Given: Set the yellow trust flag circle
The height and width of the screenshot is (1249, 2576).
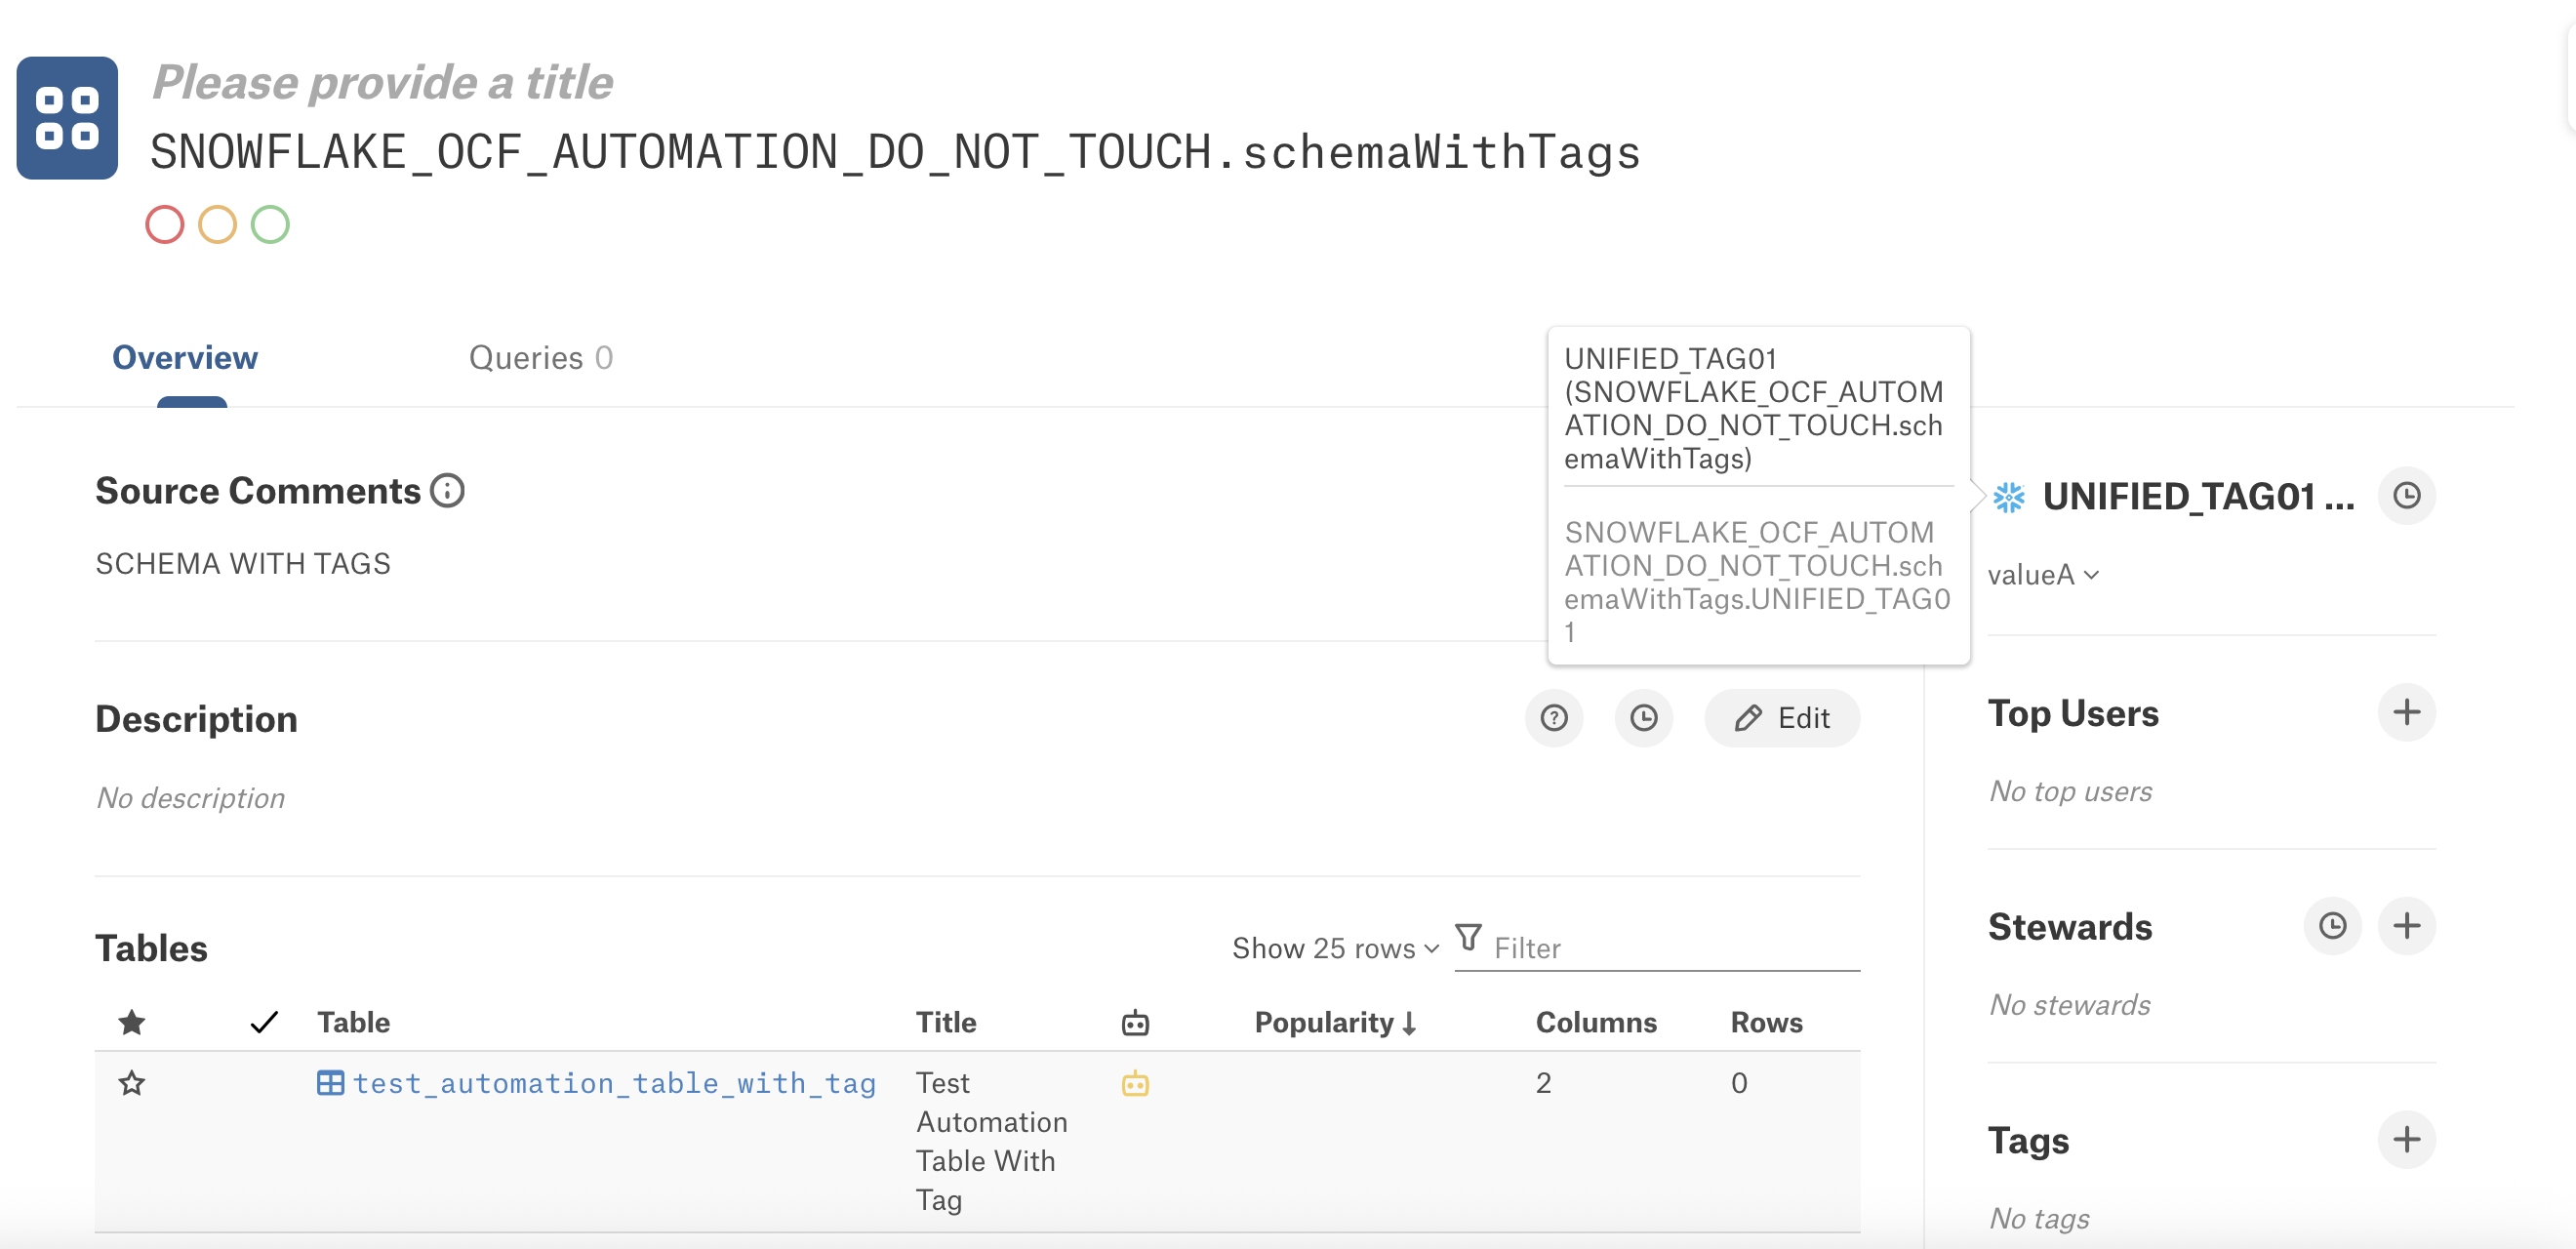Looking at the screenshot, I should (x=217, y=224).
